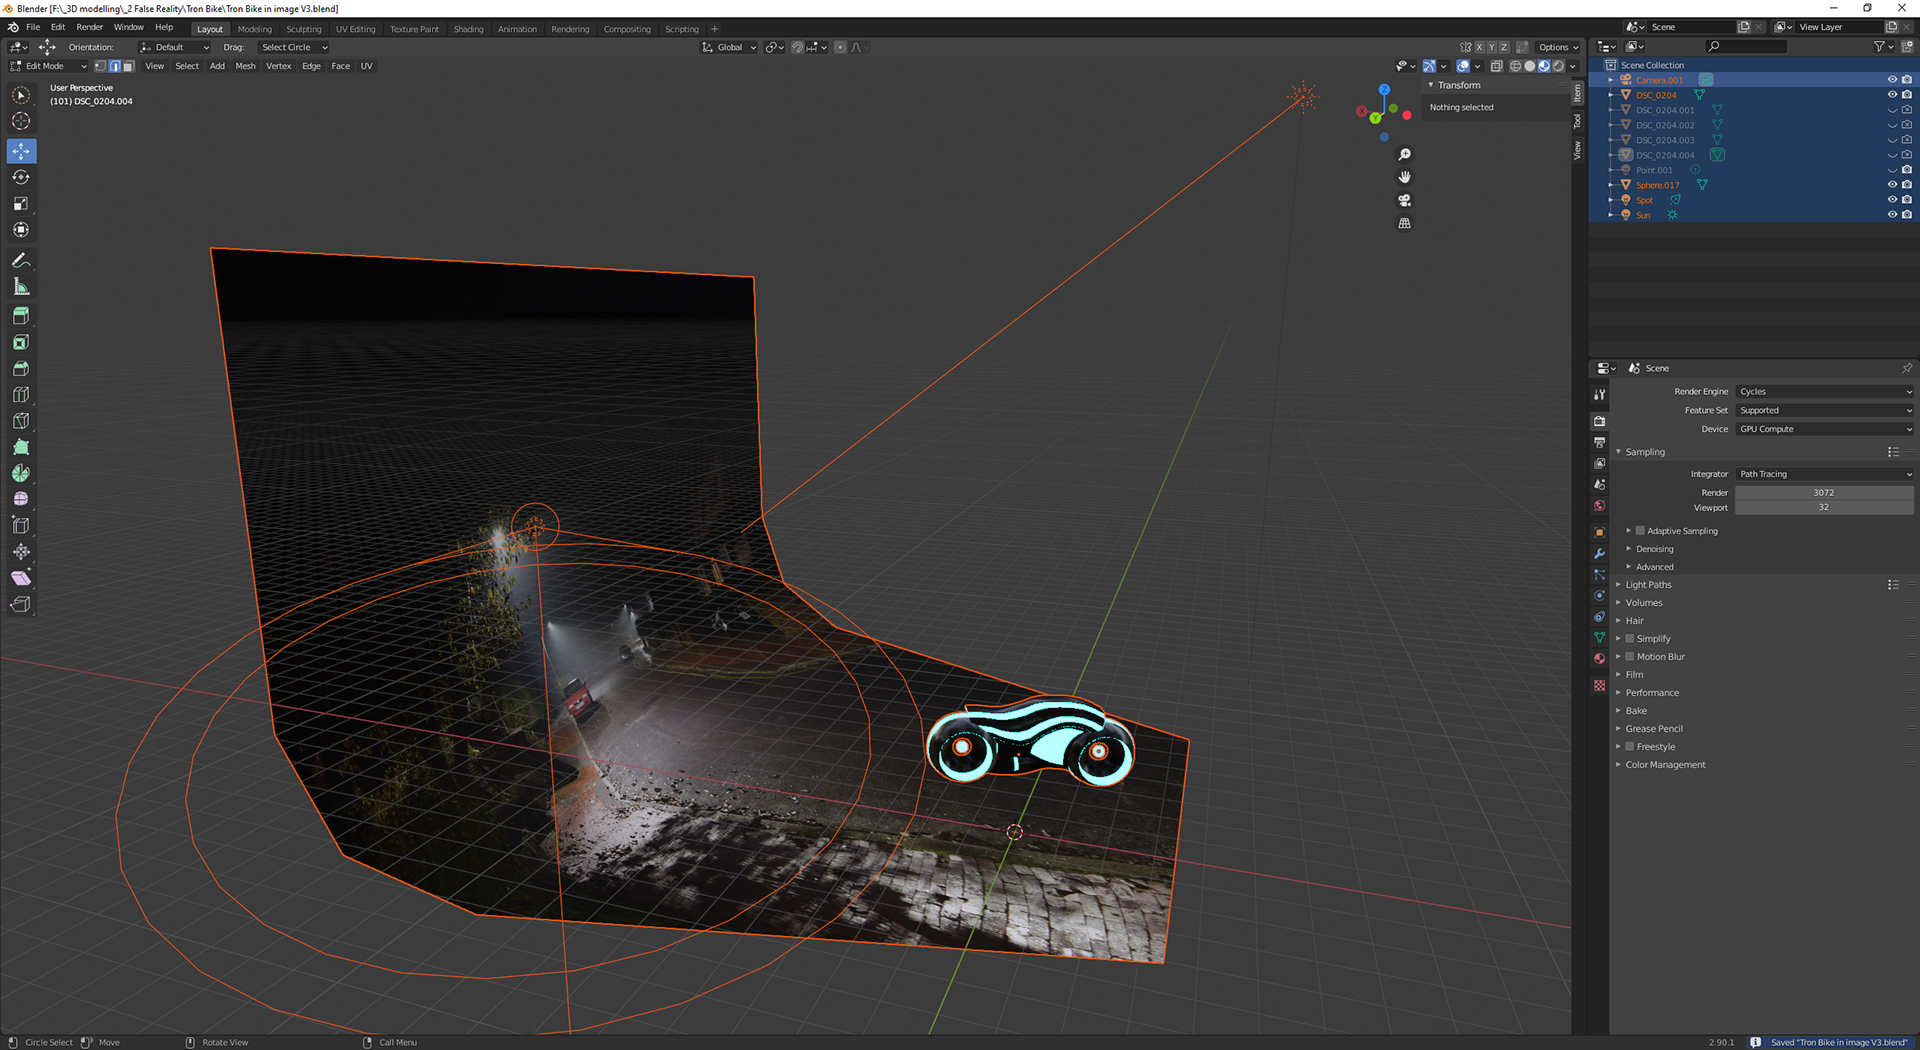Click the Viewport samples field 32

point(1824,508)
